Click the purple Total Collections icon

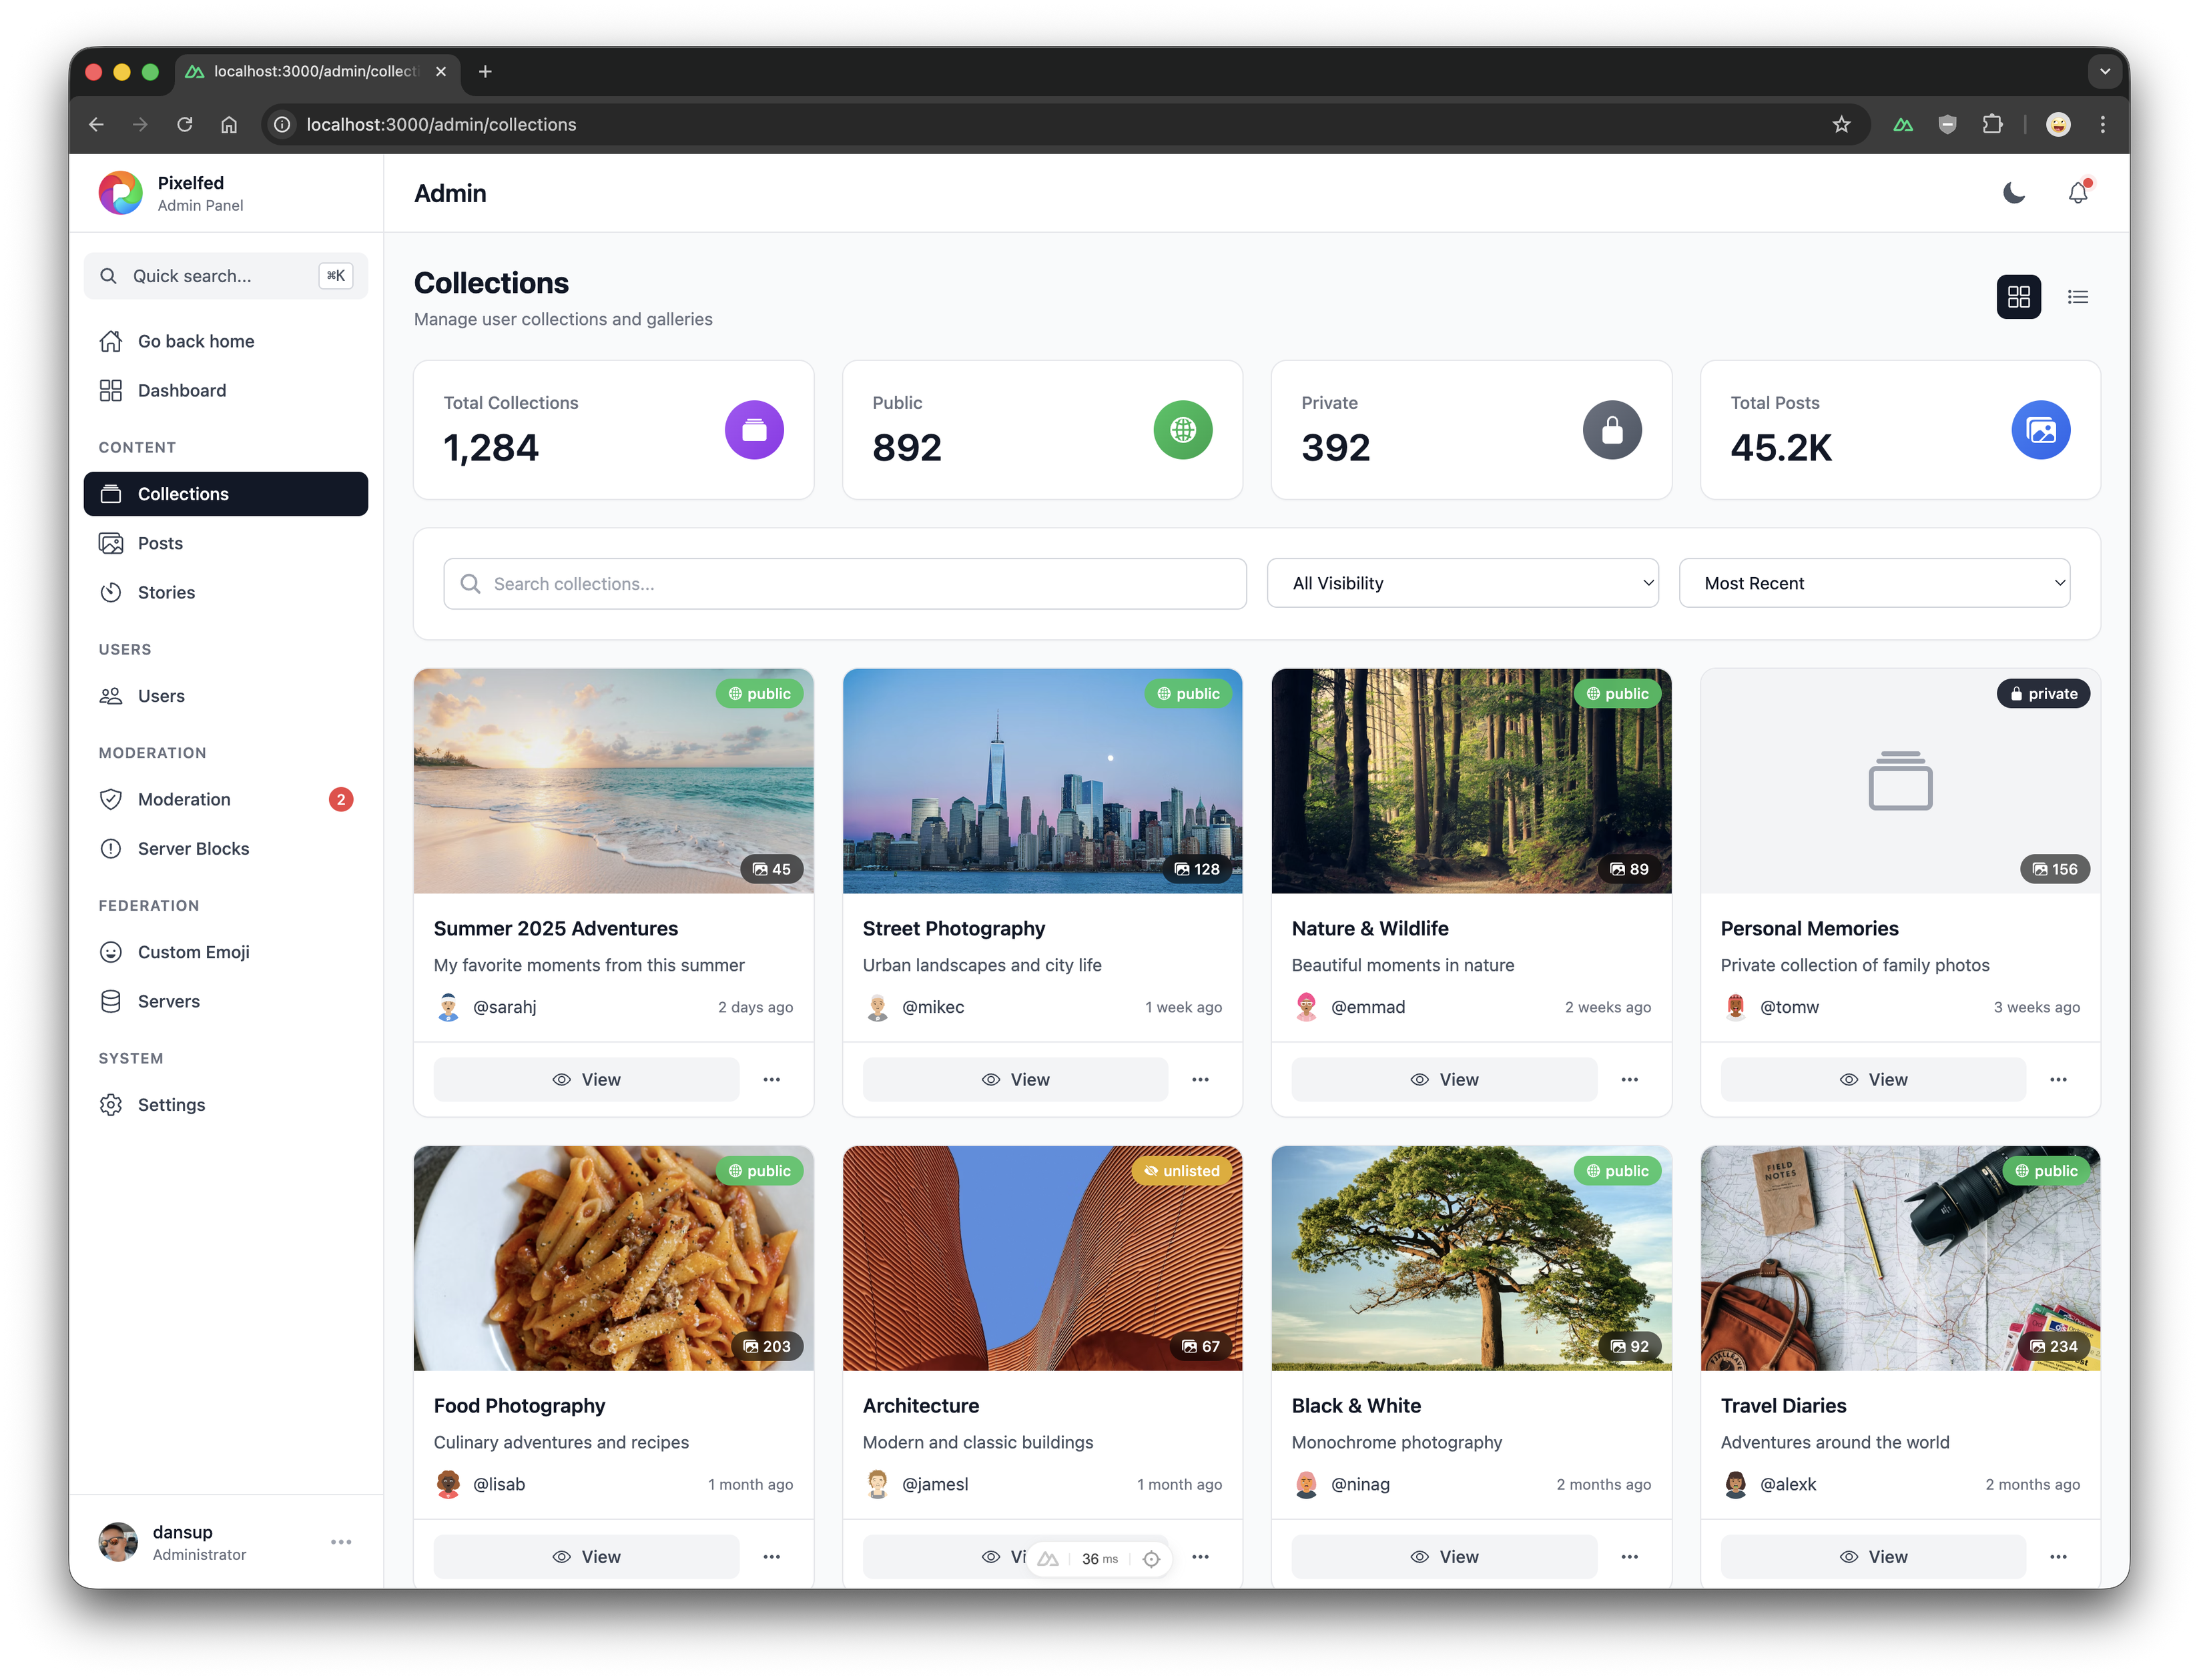pyautogui.click(x=753, y=430)
